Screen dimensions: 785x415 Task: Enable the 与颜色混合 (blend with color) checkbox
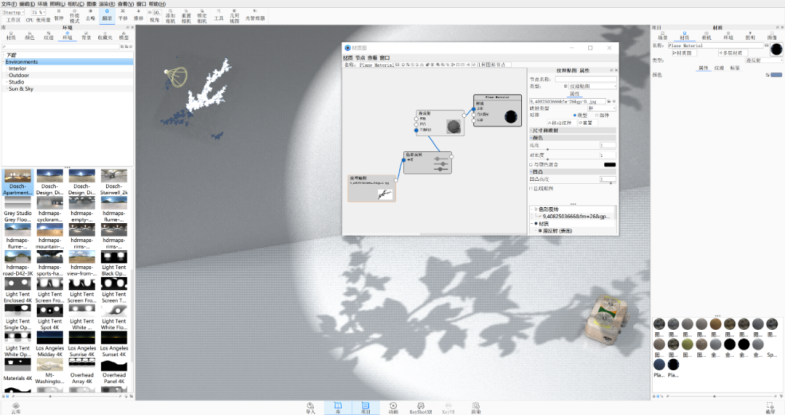coord(531,164)
